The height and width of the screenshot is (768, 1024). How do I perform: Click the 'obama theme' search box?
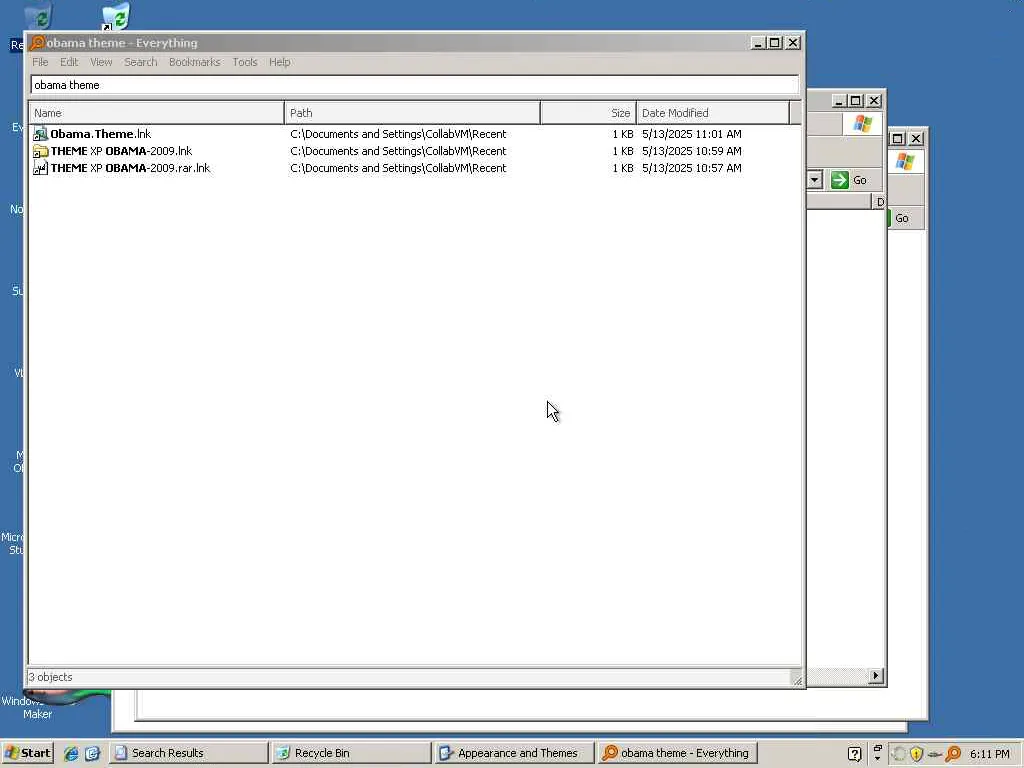(414, 85)
